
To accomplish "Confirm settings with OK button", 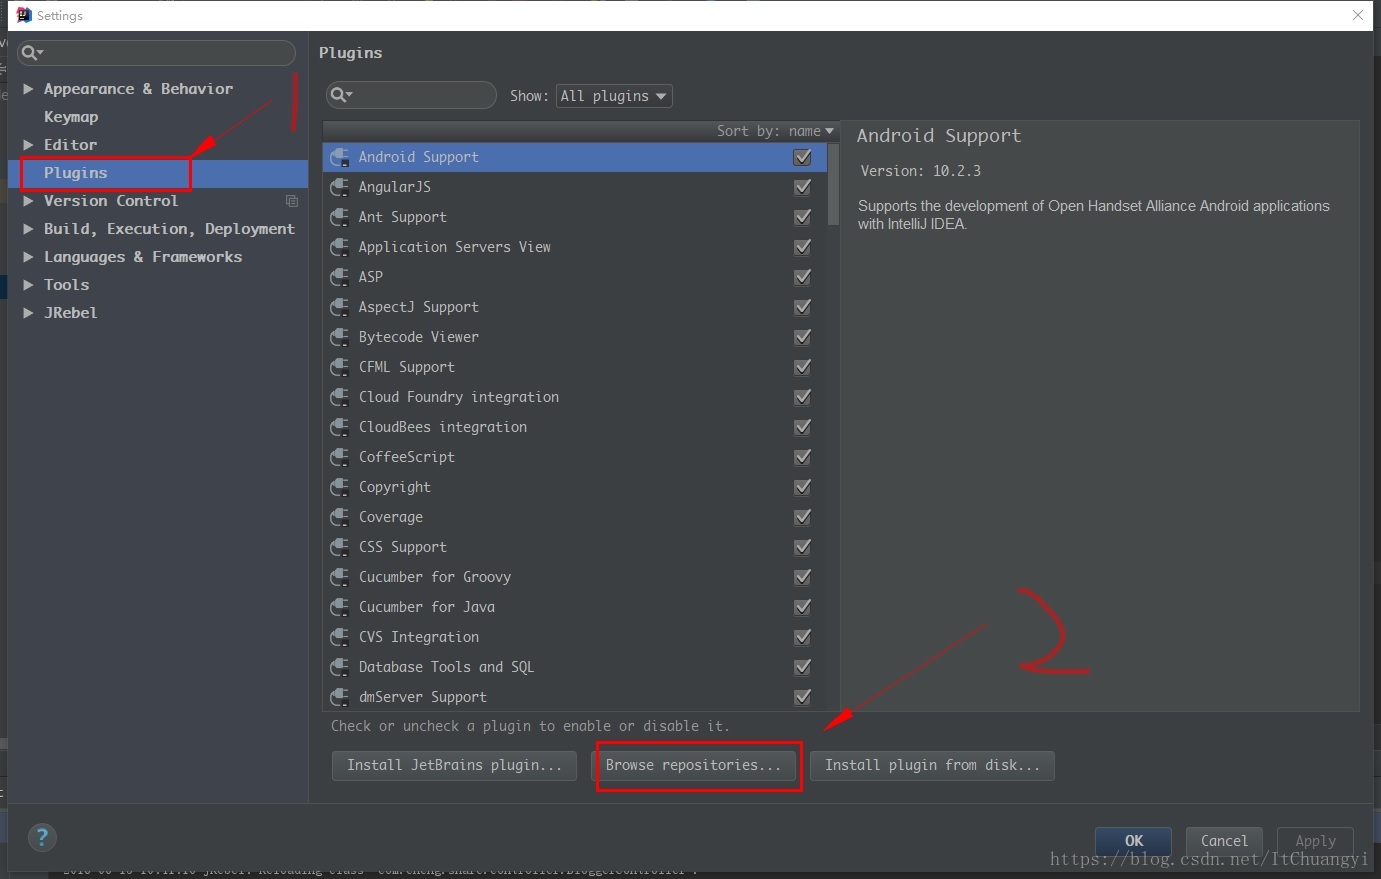I will click(1134, 841).
